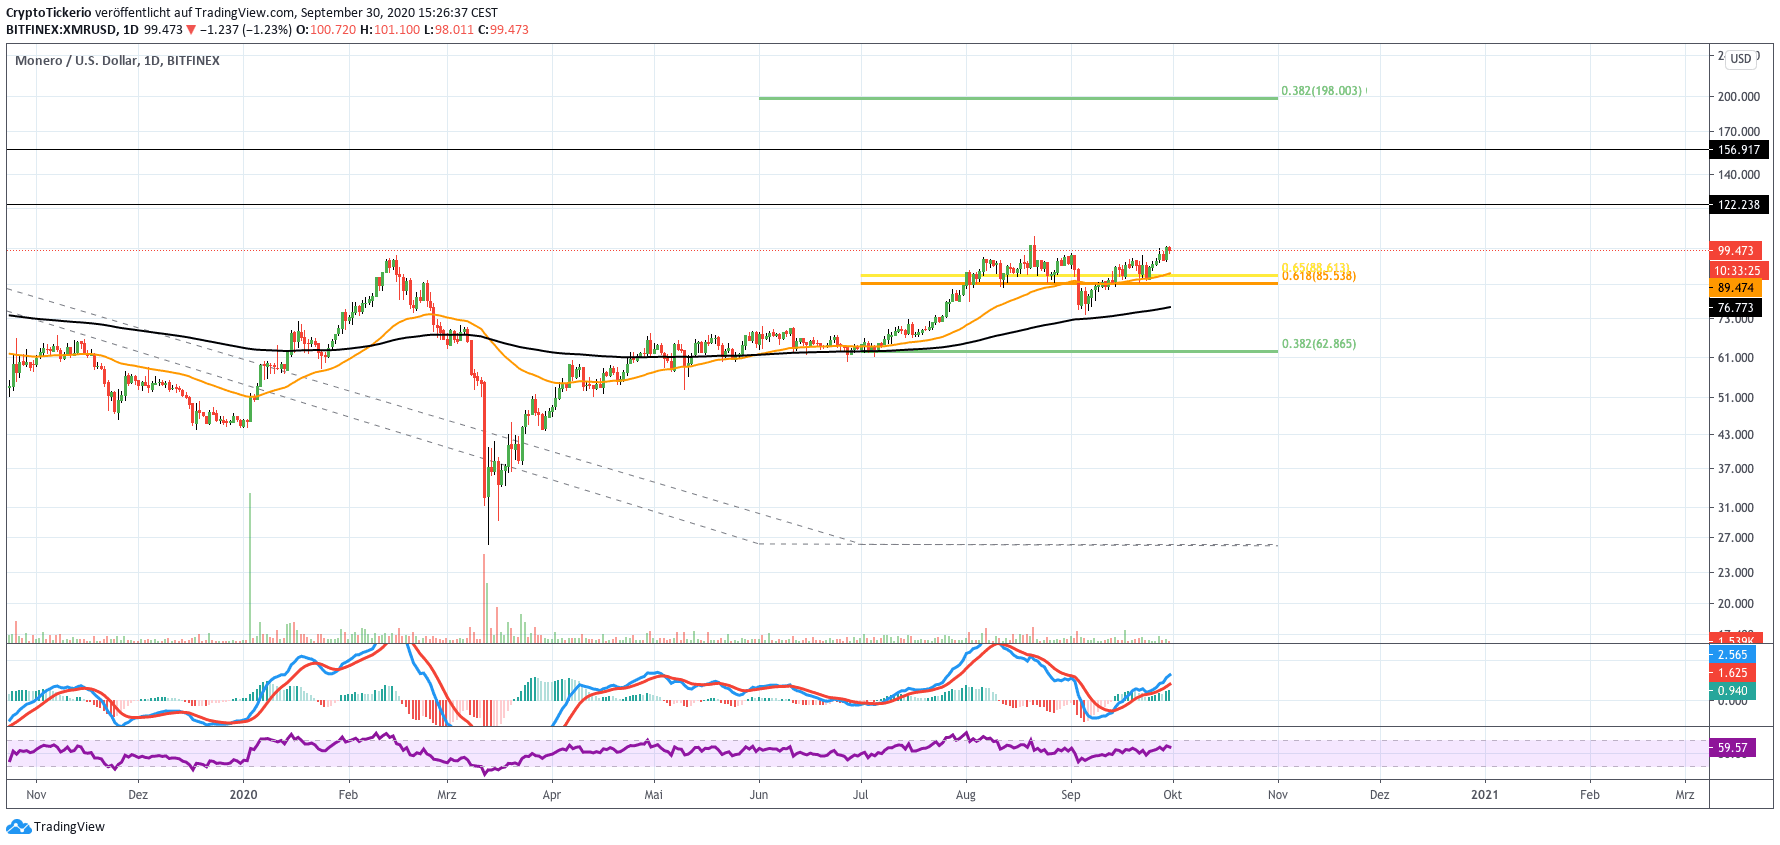Image resolution: width=1780 pixels, height=845 pixels.
Task: Click the red 1.625 signal value label
Action: [1732, 673]
